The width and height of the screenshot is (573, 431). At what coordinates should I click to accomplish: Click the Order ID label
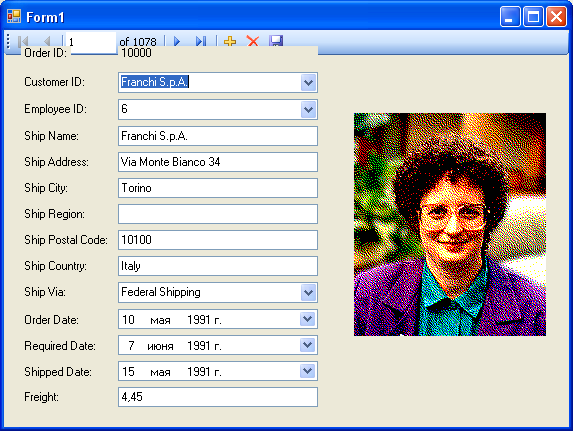coord(45,53)
